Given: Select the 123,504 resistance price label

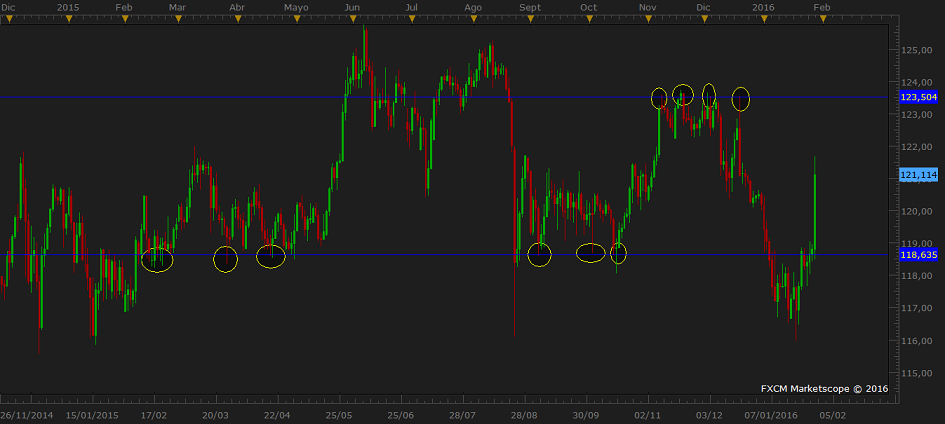Looking at the screenshot, I should [x=918, y=97].
